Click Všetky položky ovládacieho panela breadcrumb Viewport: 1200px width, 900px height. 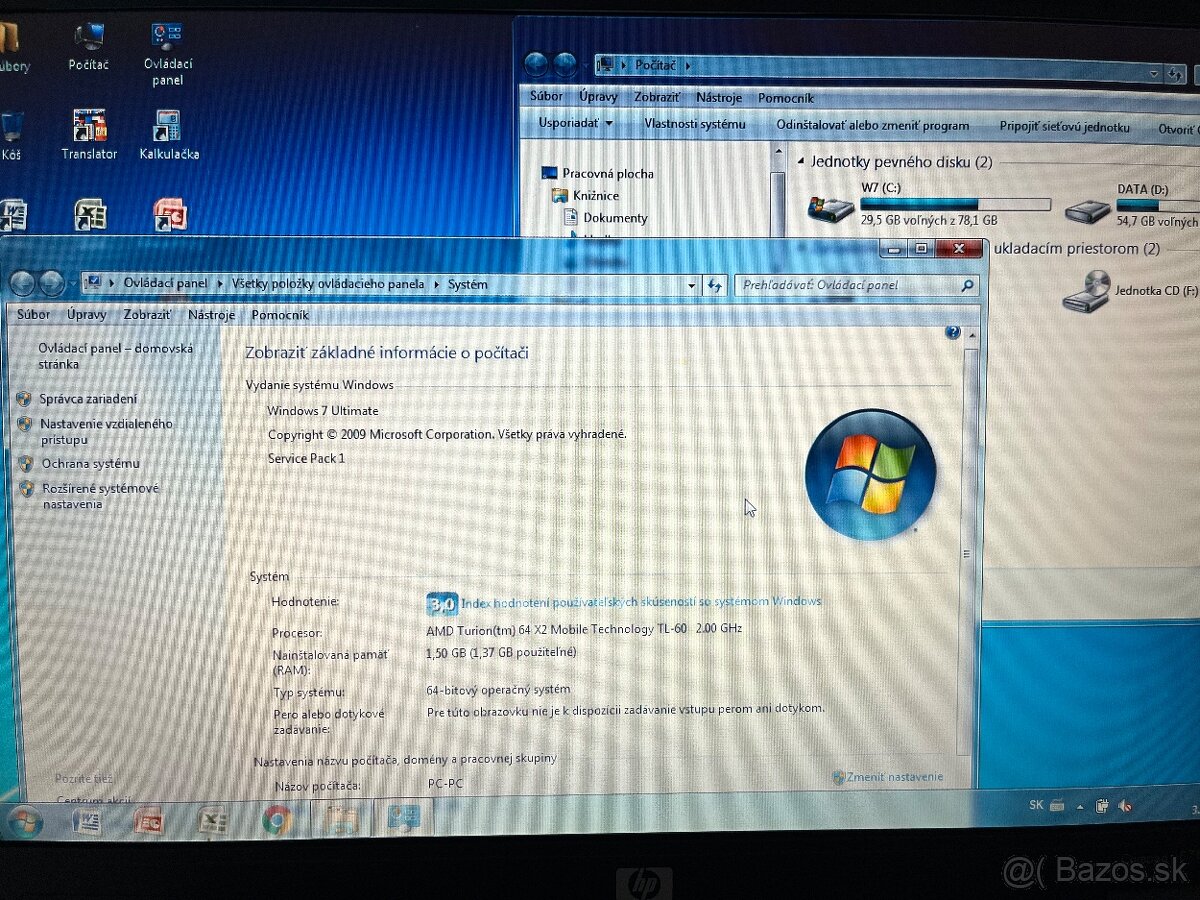point(328,284)
